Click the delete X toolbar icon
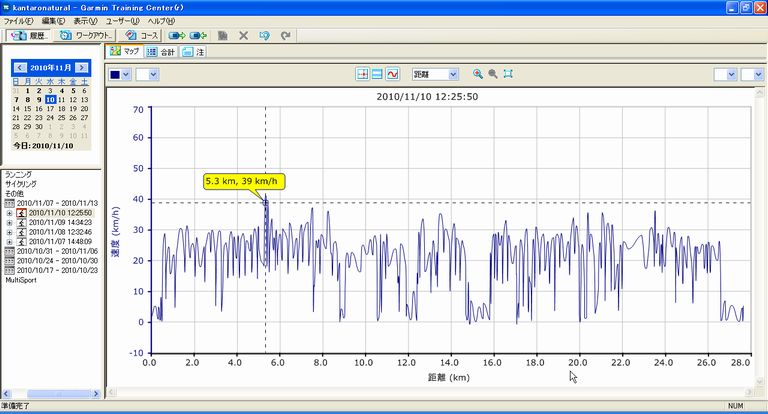The width and height of the screenshot is (768, 414). 243,35
